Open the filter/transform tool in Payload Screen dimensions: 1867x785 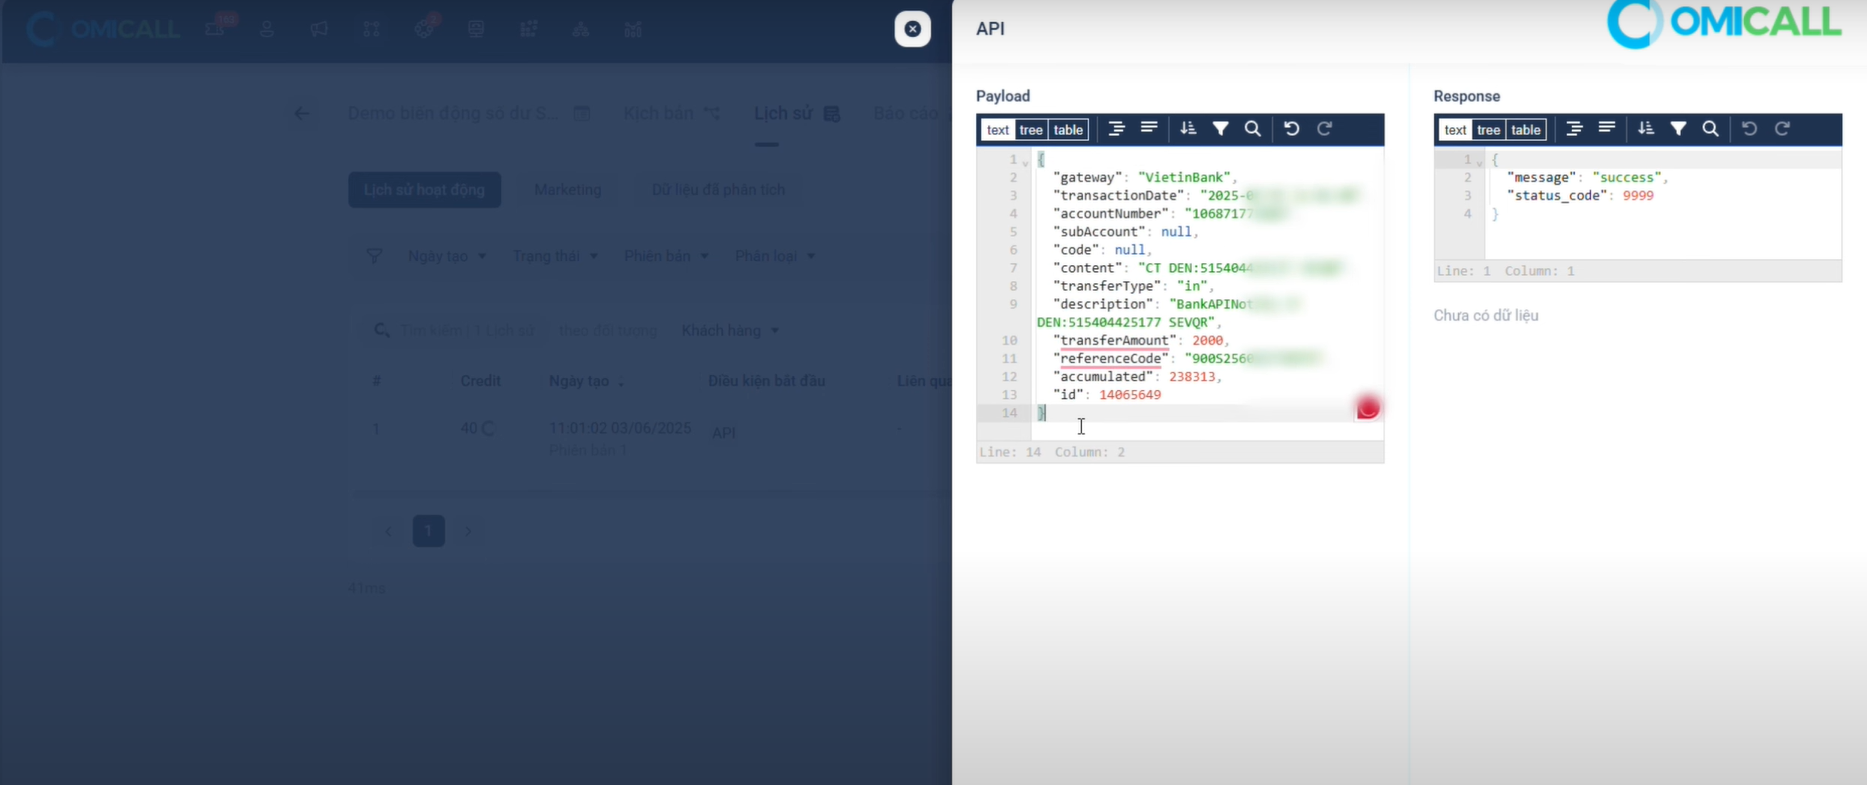tap(1221, 129)
